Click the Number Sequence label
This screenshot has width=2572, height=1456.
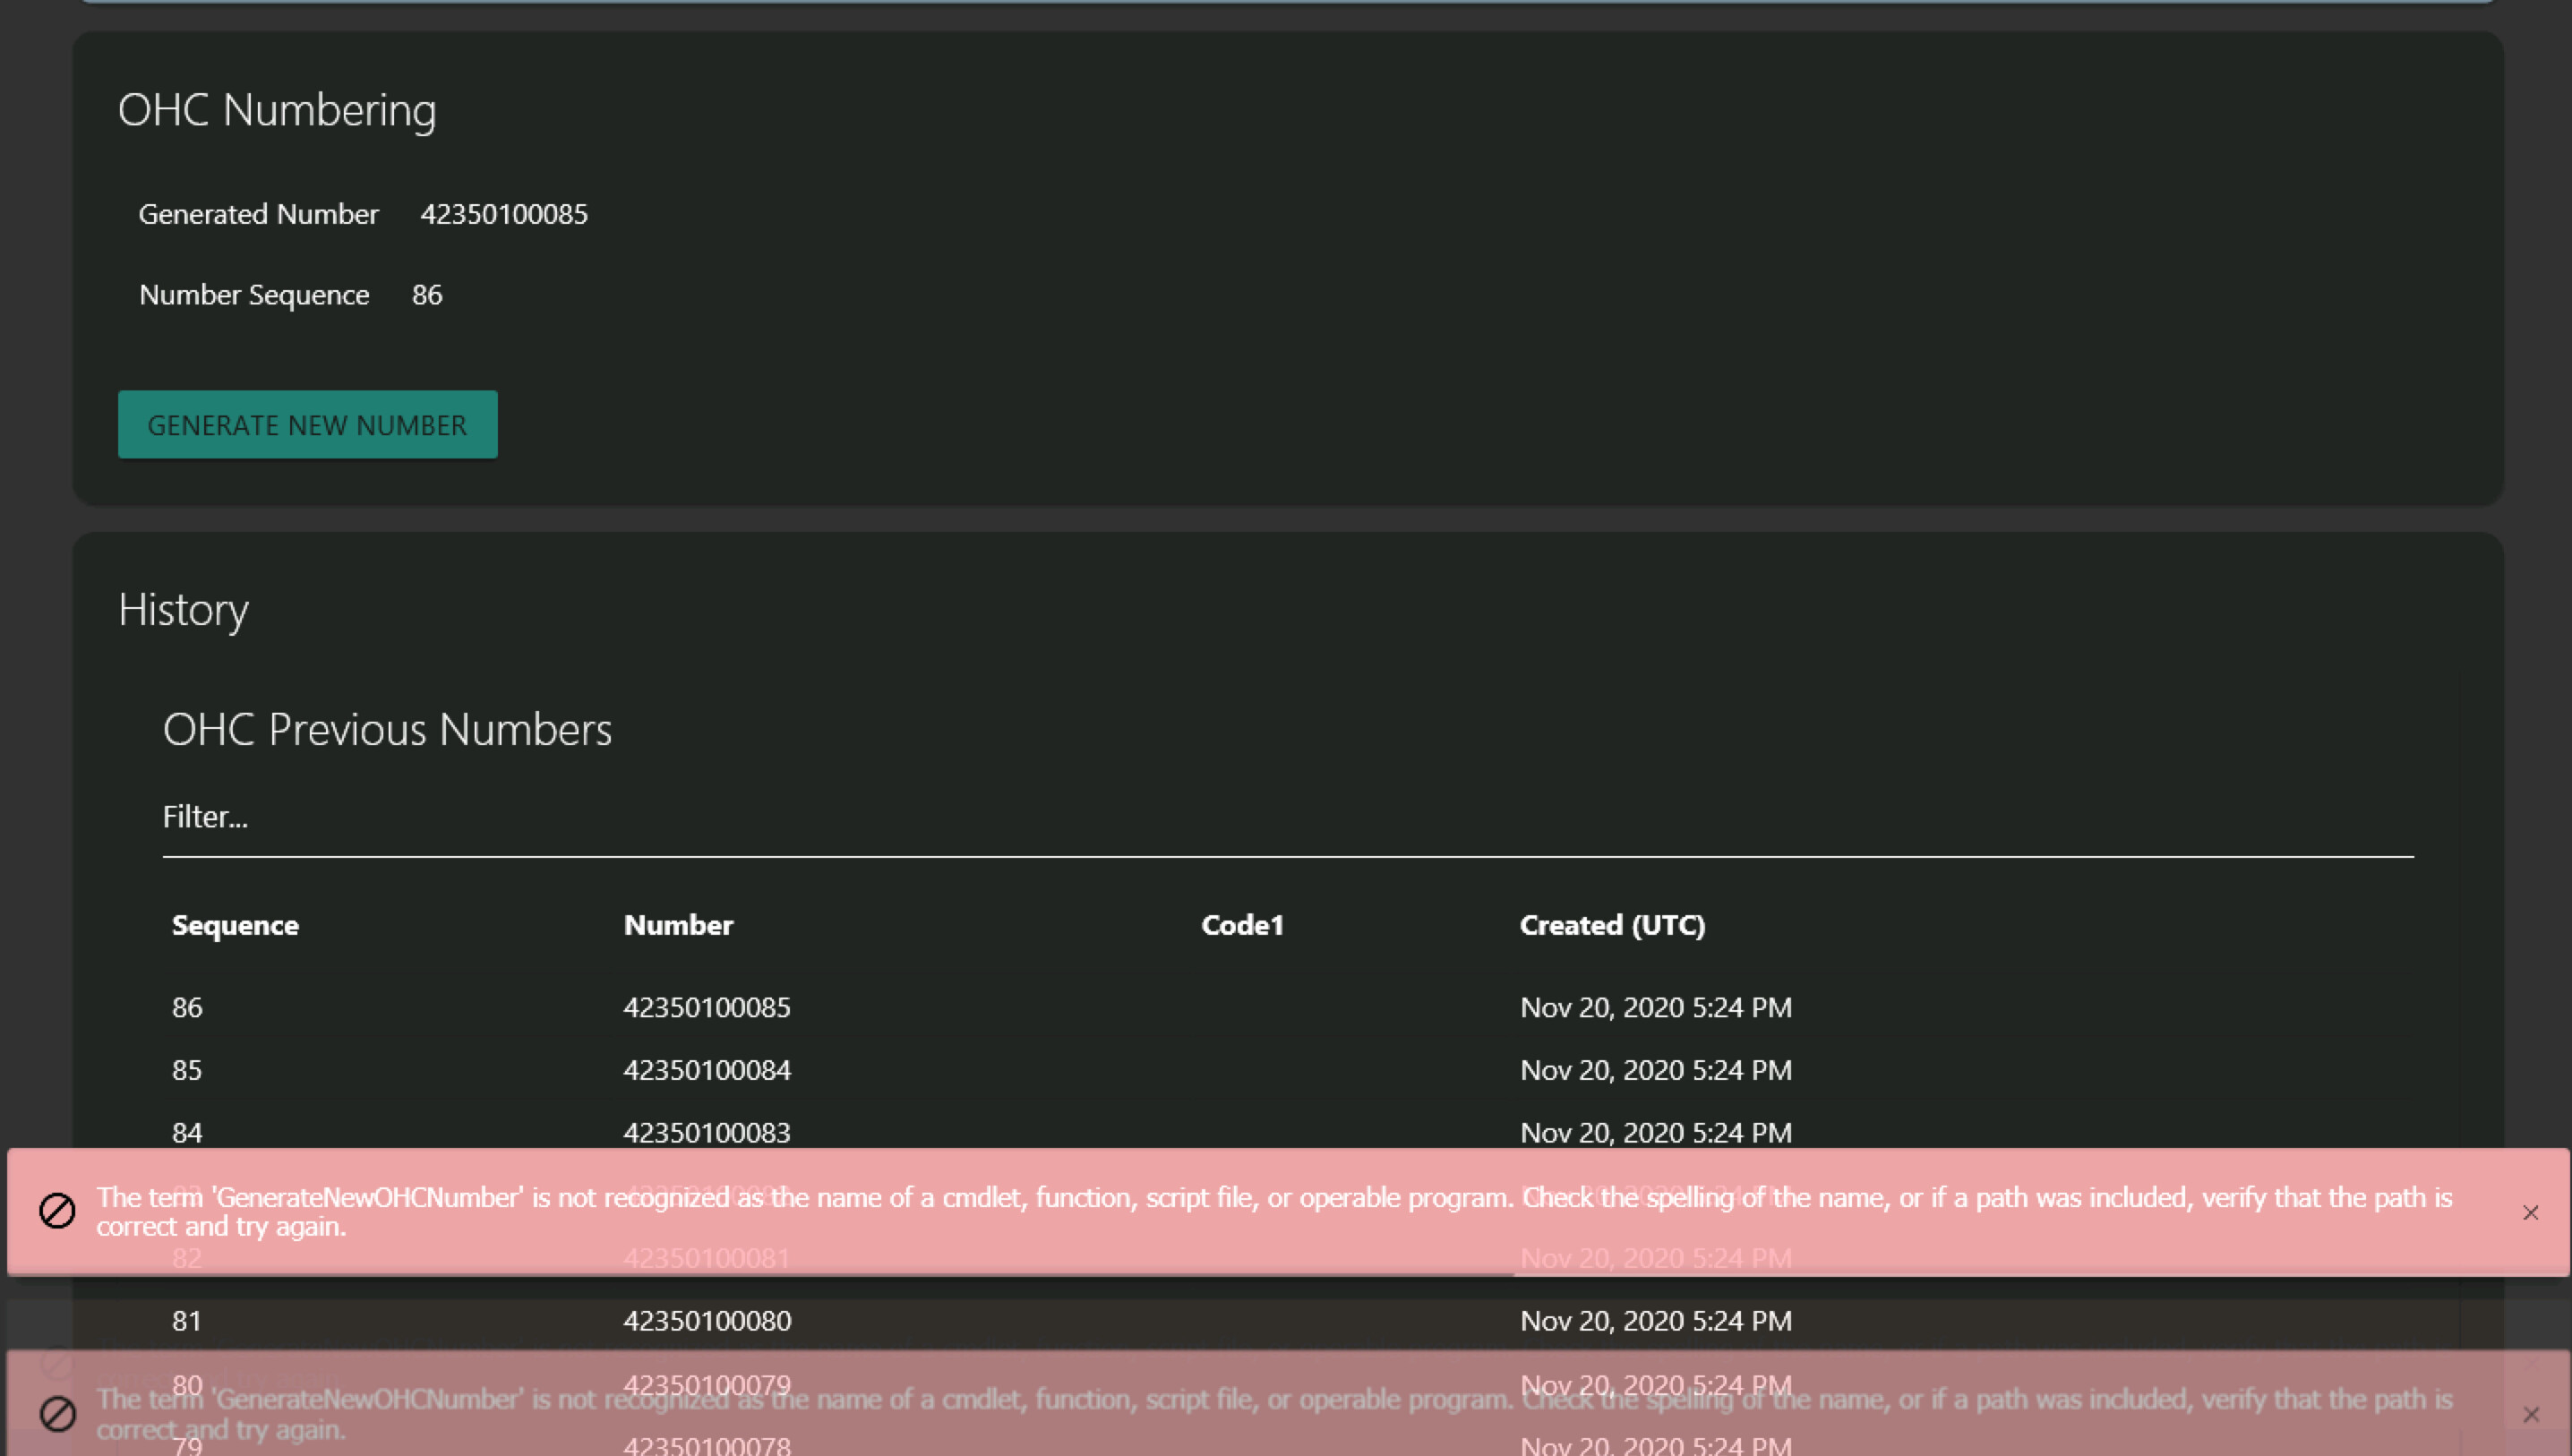pos(254,295)
